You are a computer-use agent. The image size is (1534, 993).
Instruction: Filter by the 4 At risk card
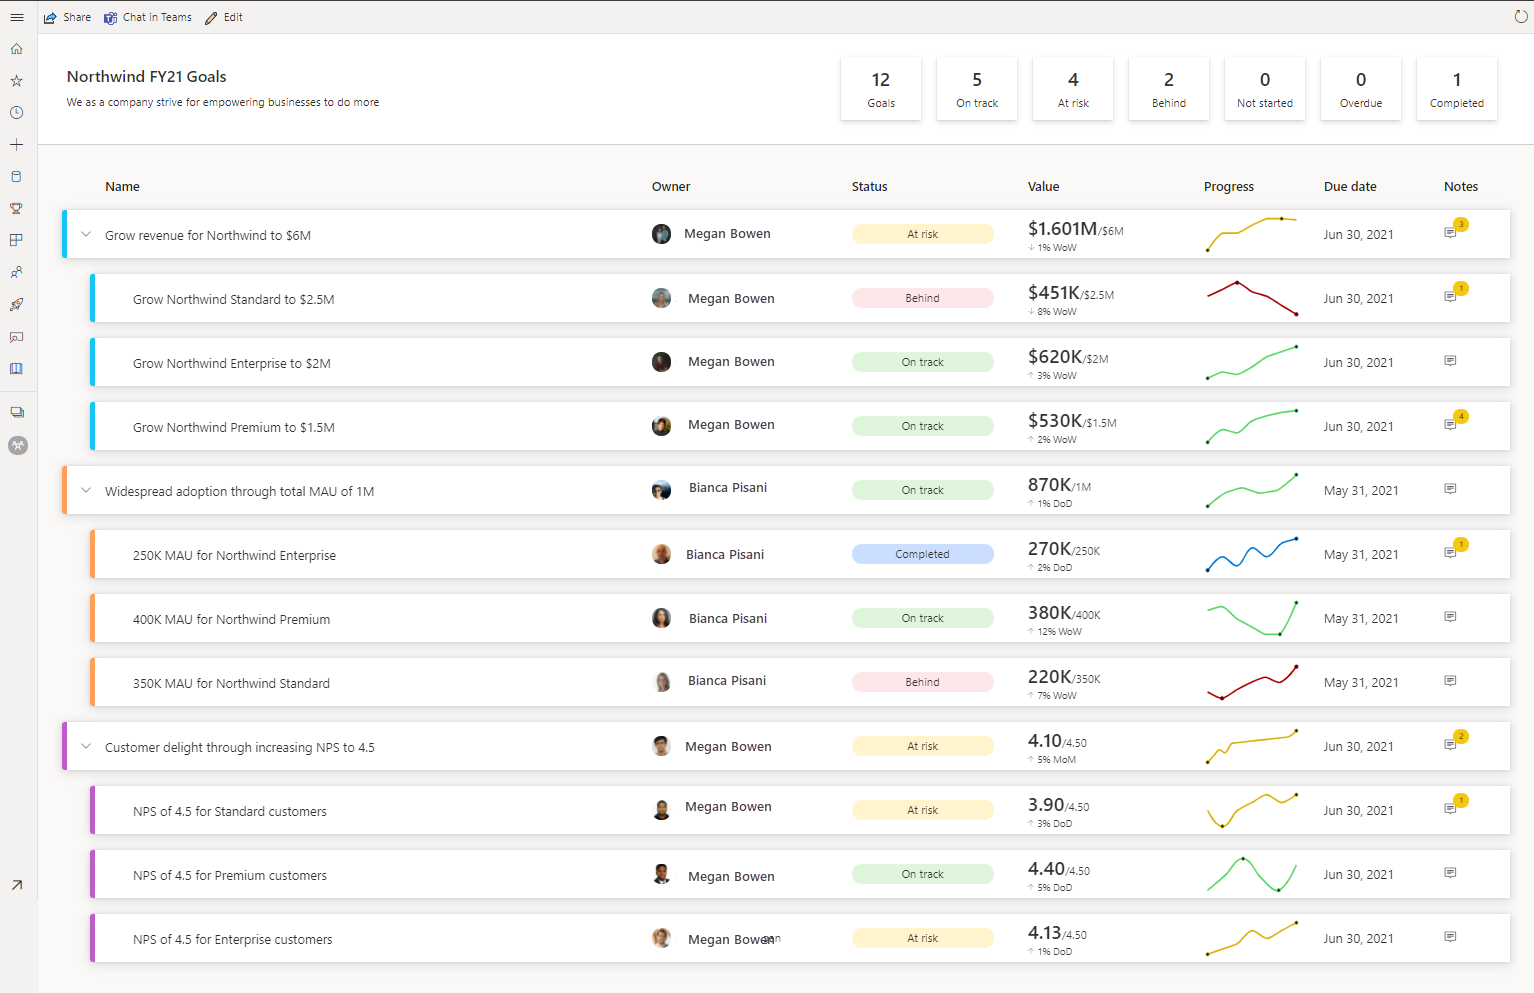click(x=1073, y=89)
